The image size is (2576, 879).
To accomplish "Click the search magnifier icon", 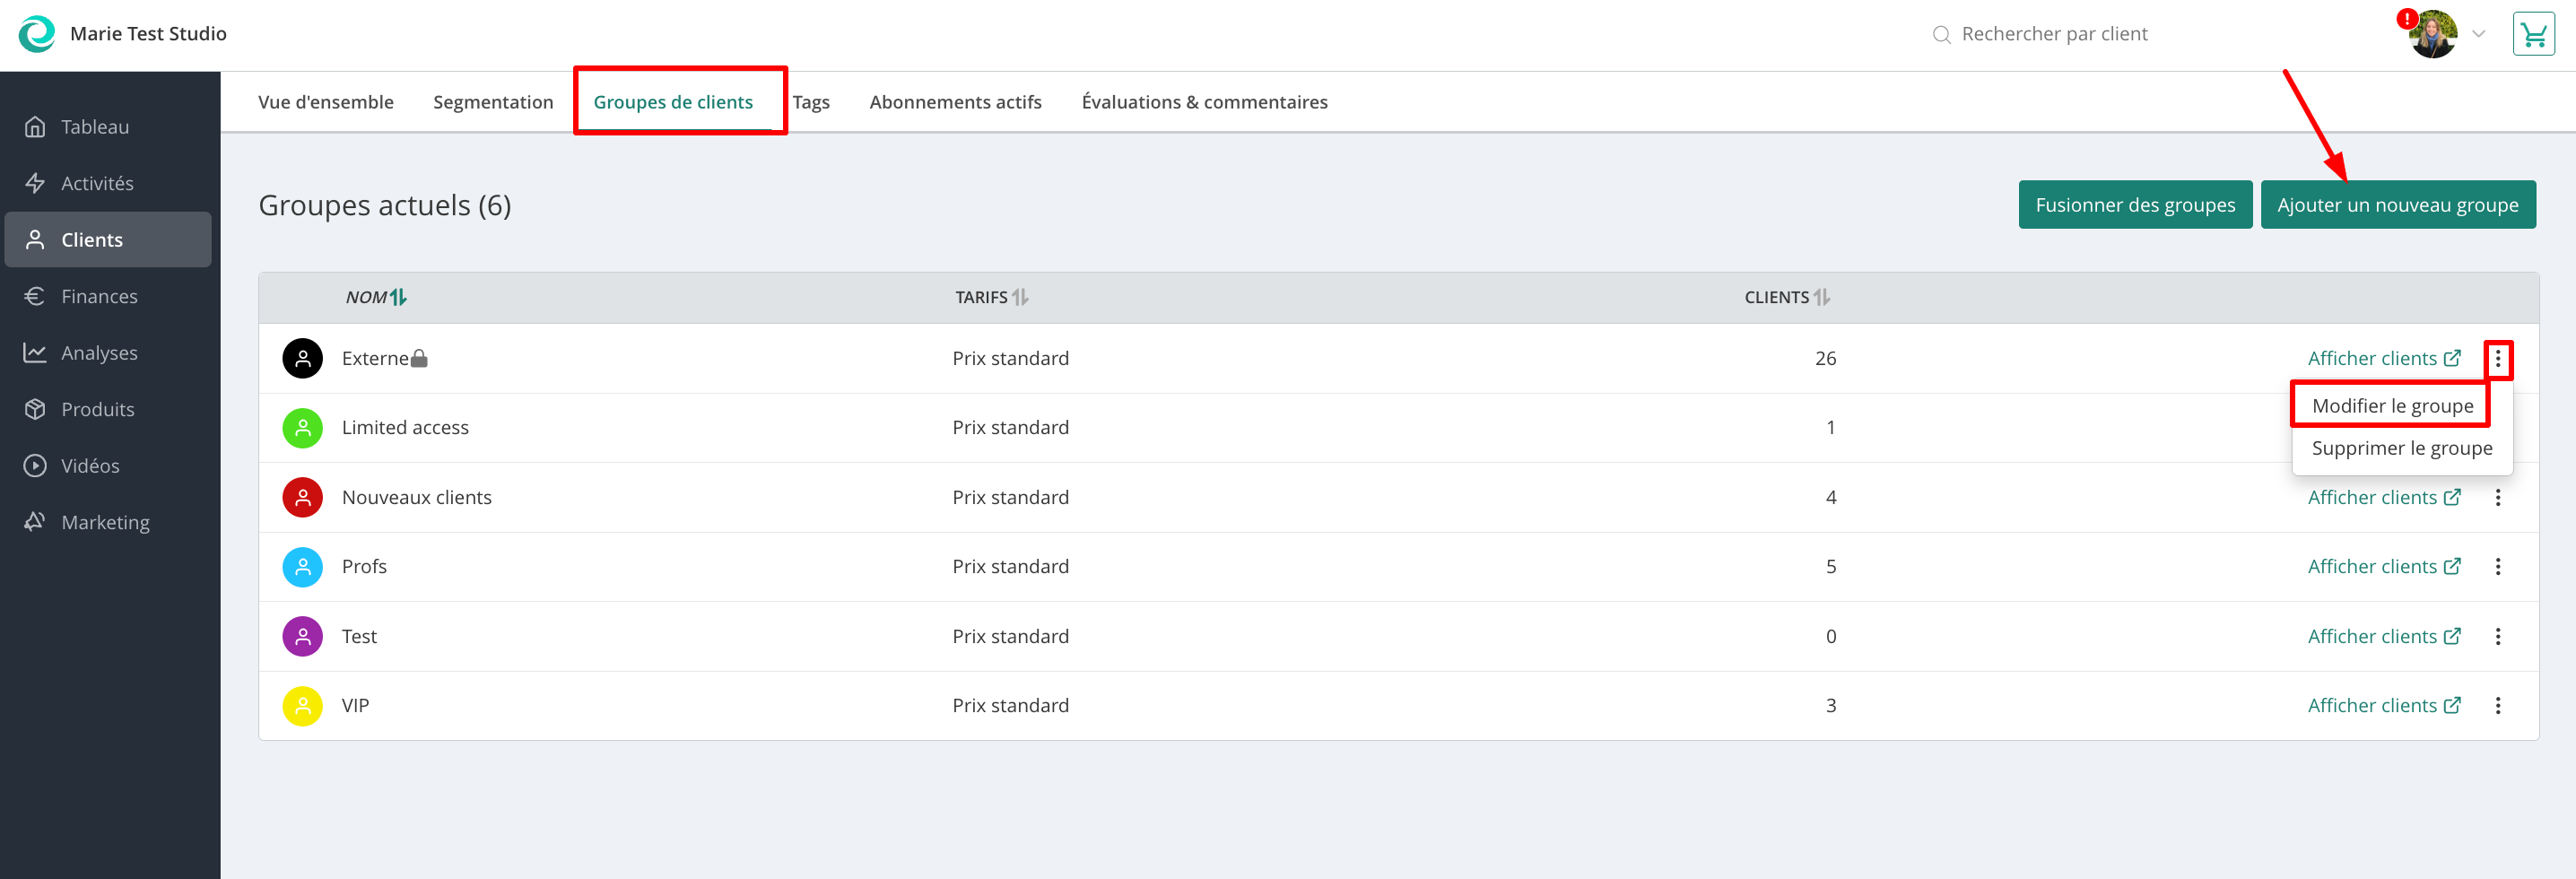I will click(x=1941, y=35).
